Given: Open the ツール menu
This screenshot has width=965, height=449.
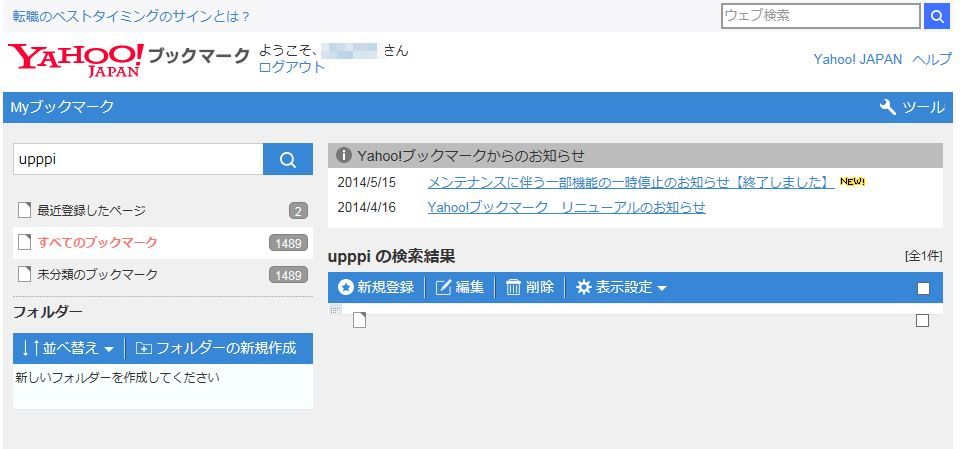Looking at the screenshot, I should pos(912,108).
